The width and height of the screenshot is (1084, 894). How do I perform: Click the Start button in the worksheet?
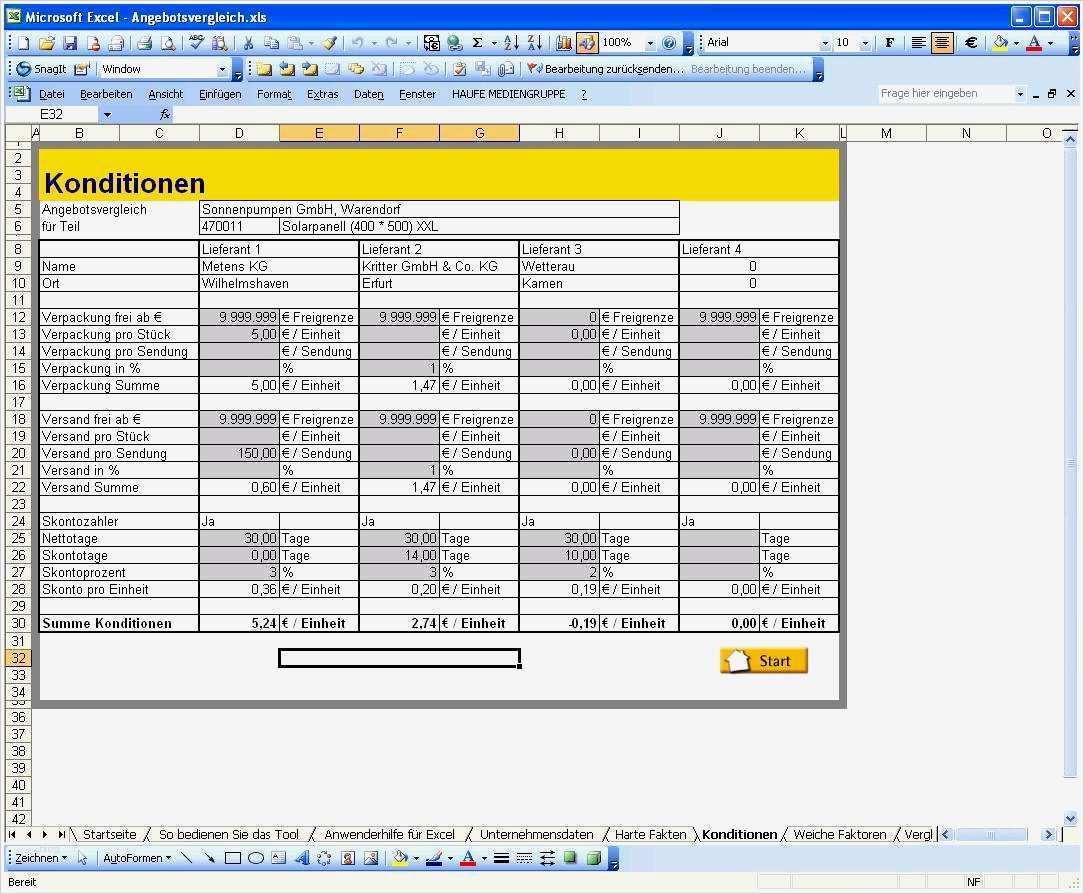click(x=764, y=660)
